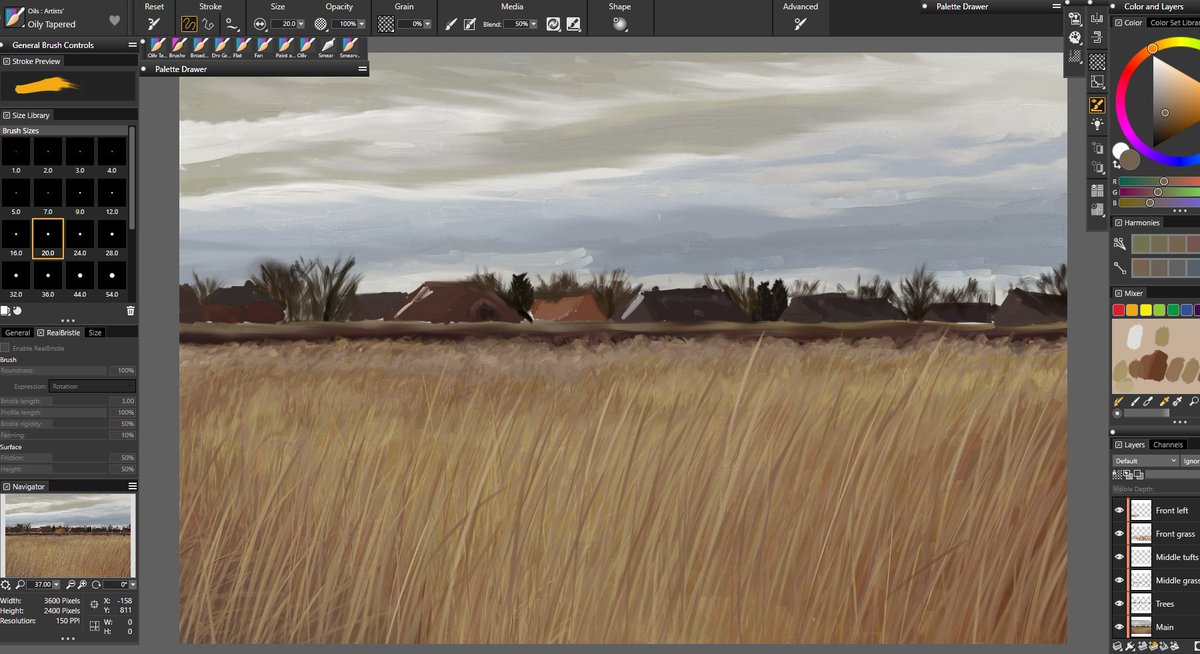
Task: Hide the Front grass layer
Action: (x=1119, y=533)
